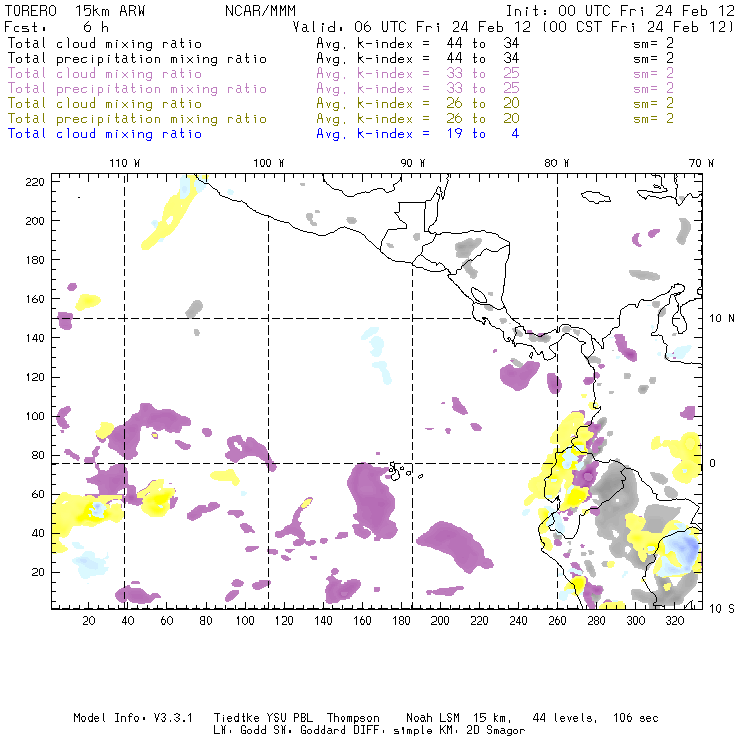Click the 'Tiedtke YSU PBL' text

(263, 718)
